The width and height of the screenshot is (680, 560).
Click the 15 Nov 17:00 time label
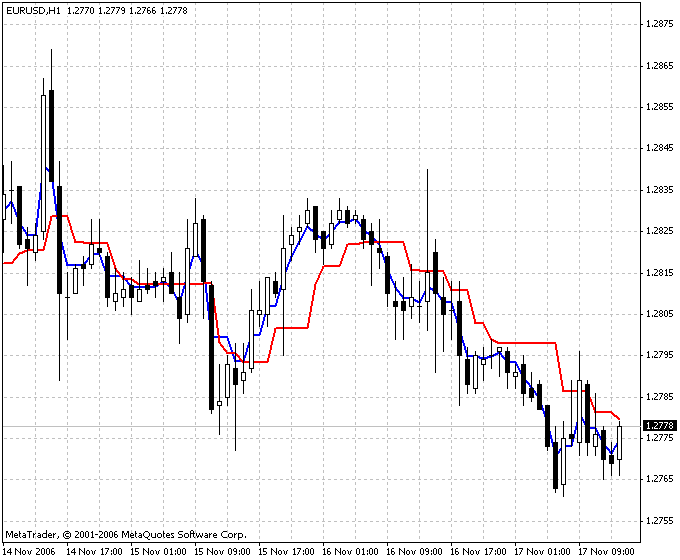tap(286, 551)
